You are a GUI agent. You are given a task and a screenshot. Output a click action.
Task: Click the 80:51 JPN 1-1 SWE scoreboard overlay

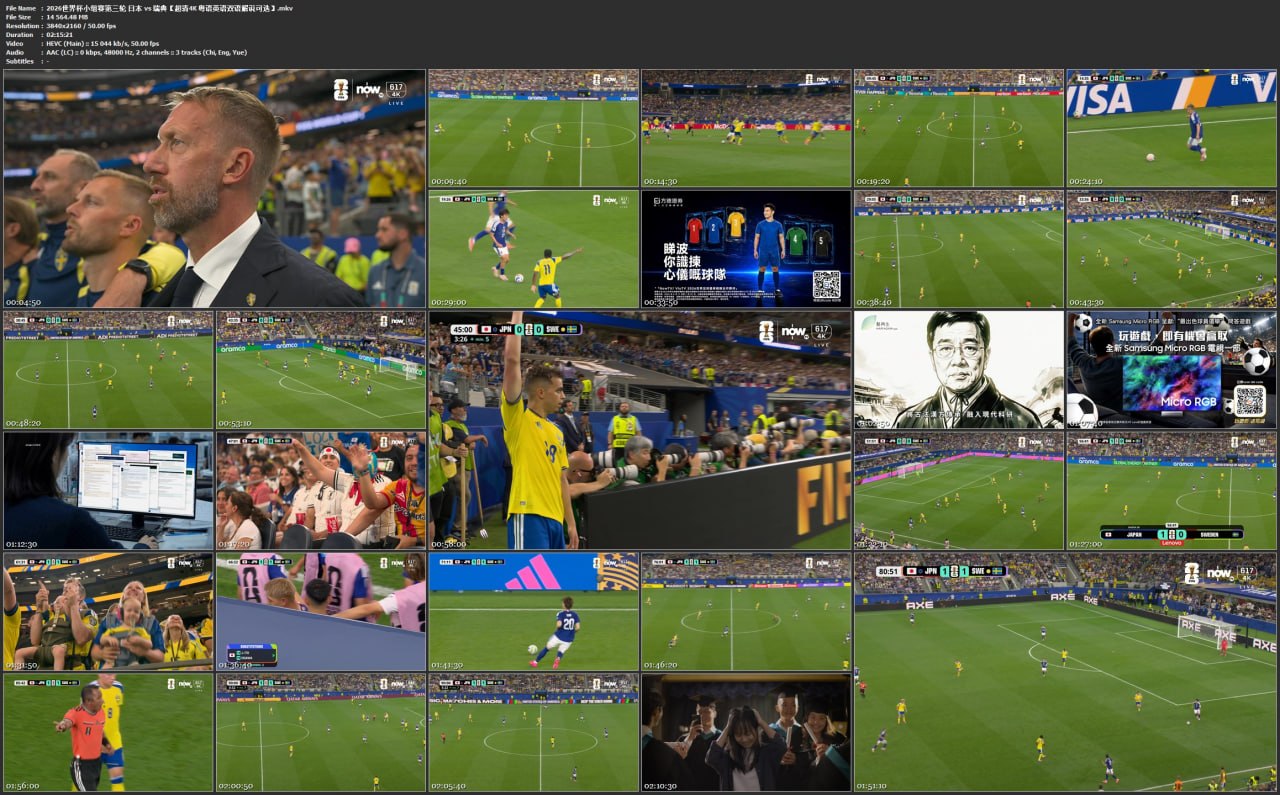point(941,571)
